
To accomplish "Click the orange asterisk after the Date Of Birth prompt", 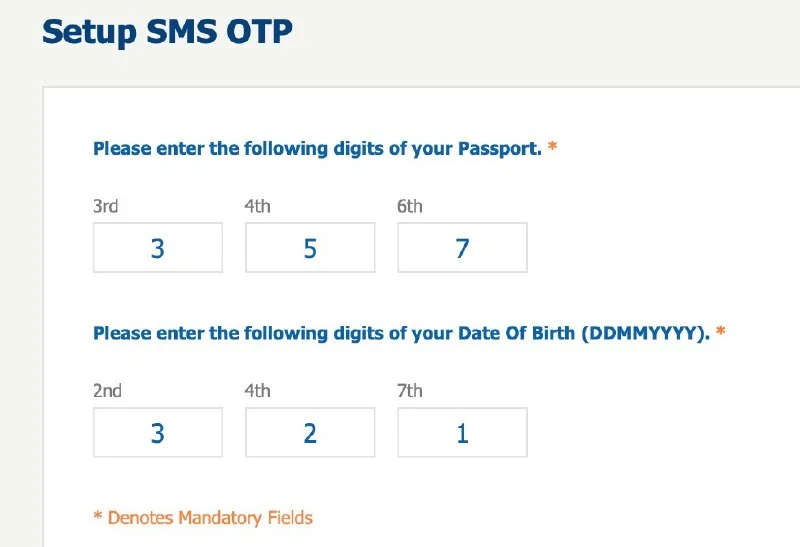I will 720,332.
